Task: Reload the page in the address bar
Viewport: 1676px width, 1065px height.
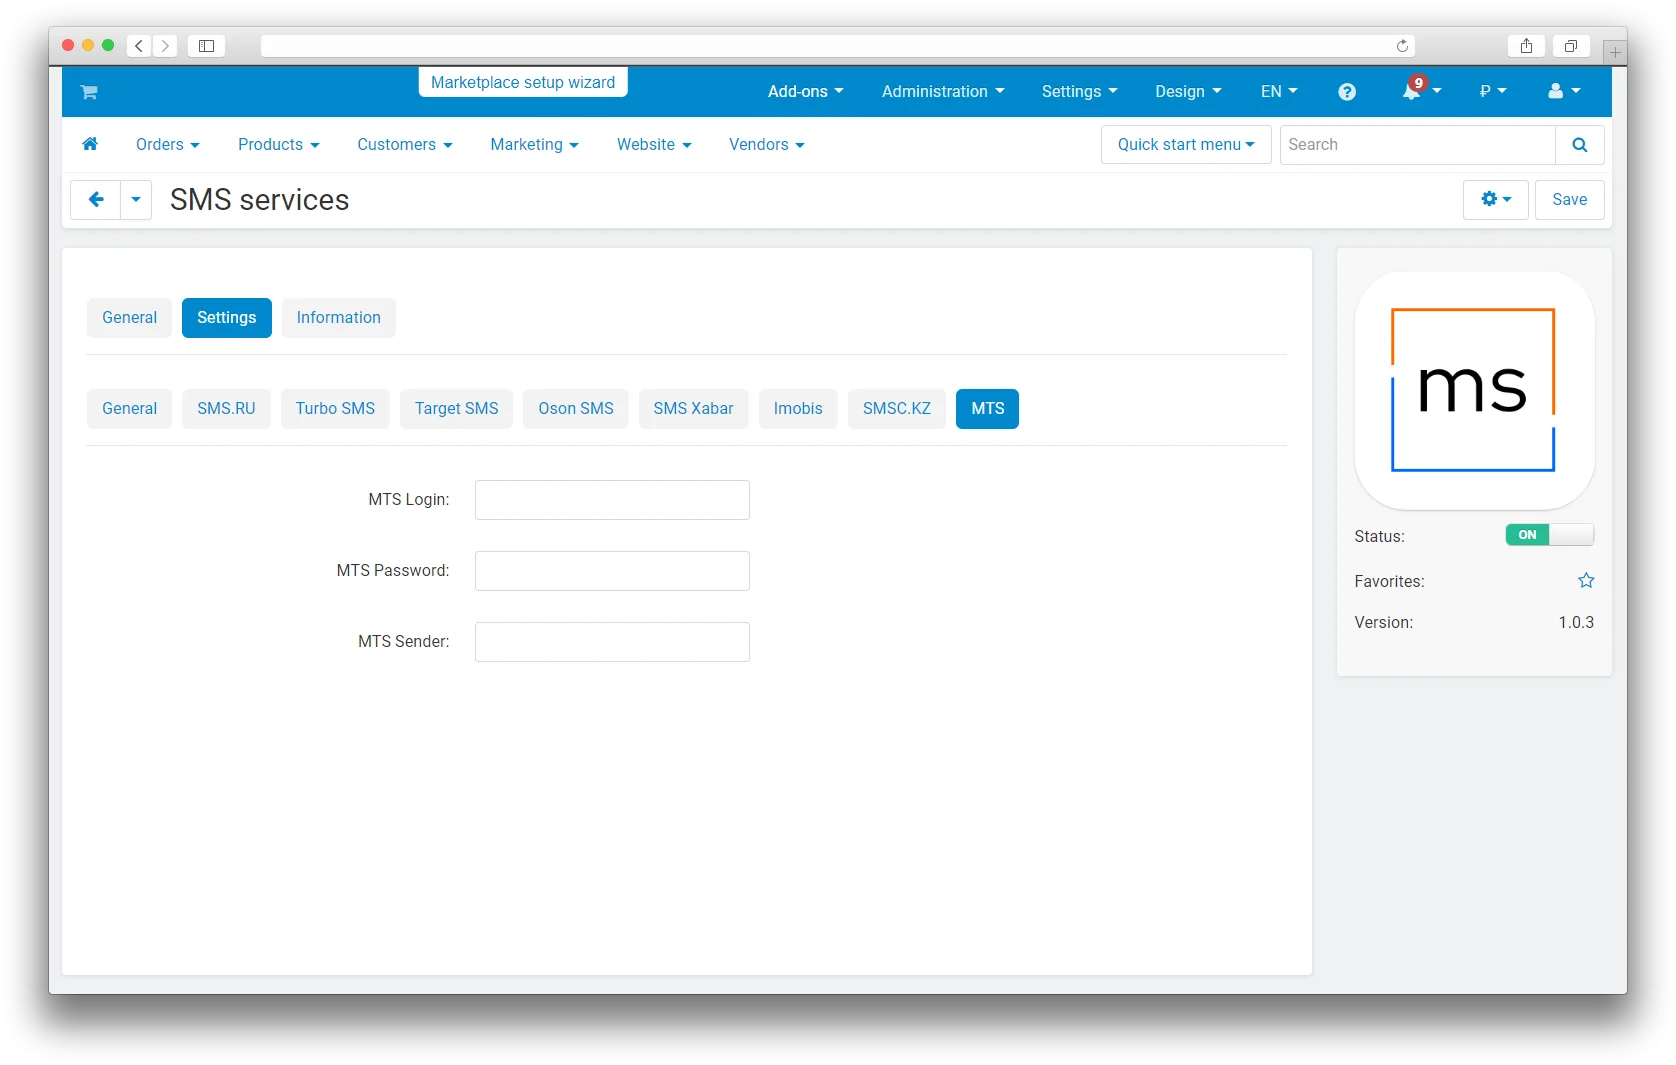Action: pos(1402,46)
